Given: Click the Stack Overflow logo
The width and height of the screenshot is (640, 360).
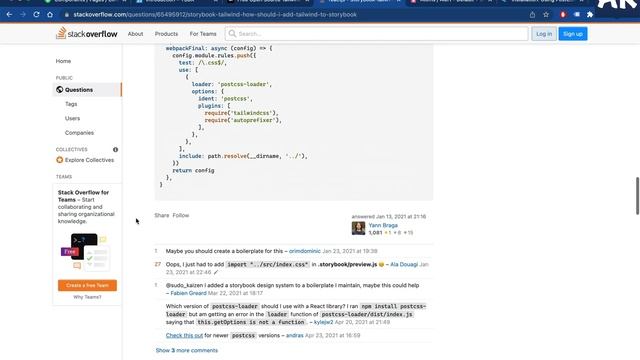Looking at the screenshot, I should click(87, 33).
